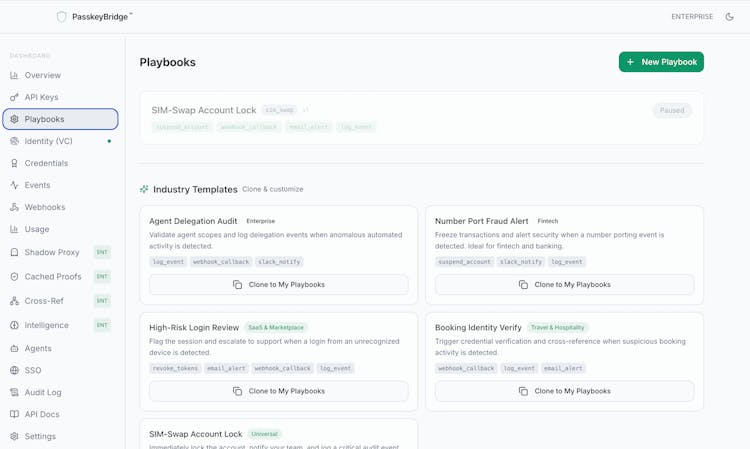Click the PasskeyBridge shield logo

pos(62,17)
